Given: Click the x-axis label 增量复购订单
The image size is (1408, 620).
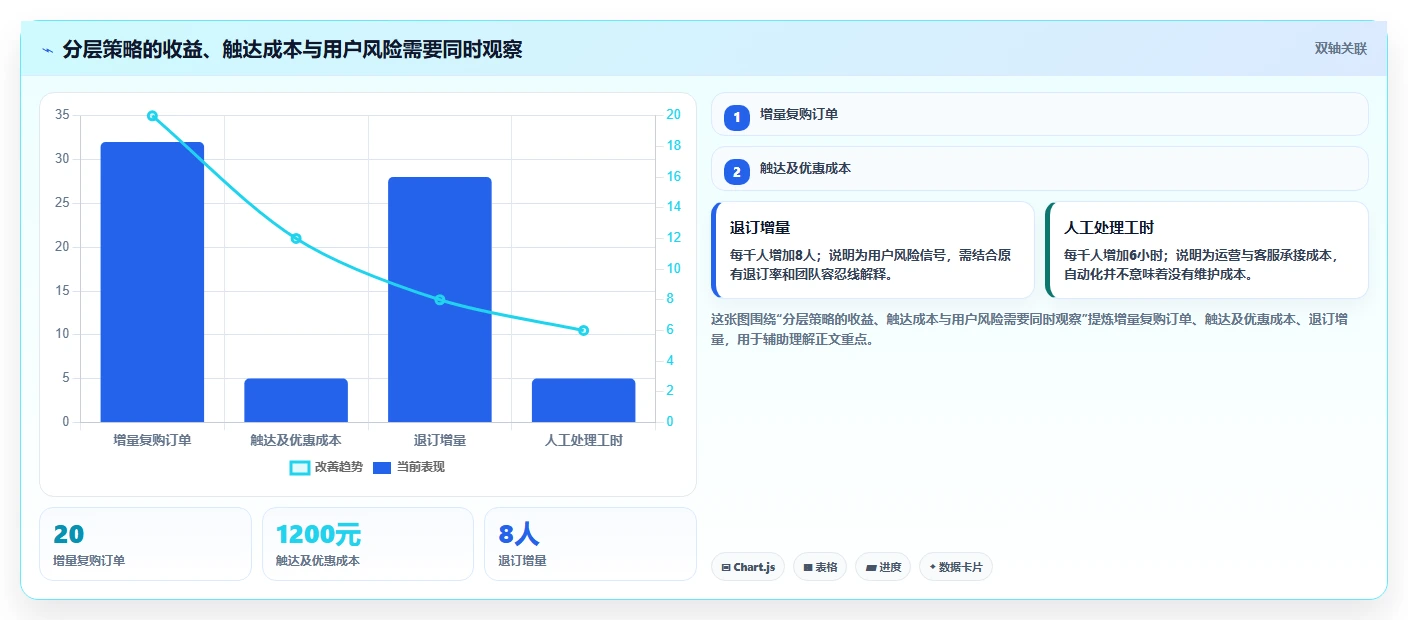Looking at the screenshot, I should point(152,440).
